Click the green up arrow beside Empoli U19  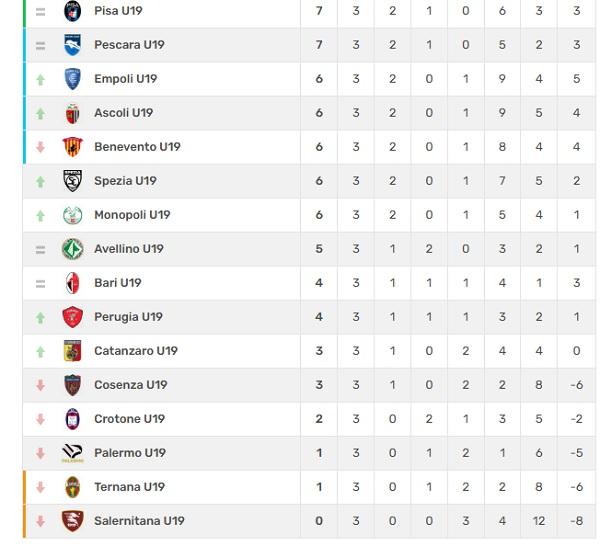point(40,79)
